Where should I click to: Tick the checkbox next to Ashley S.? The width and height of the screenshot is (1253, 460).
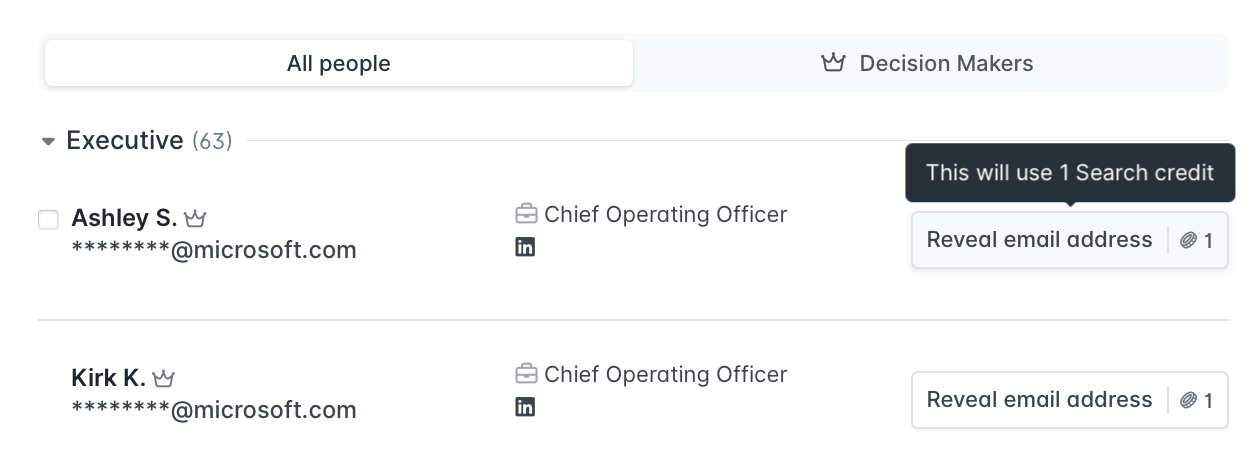pos(48,219)
